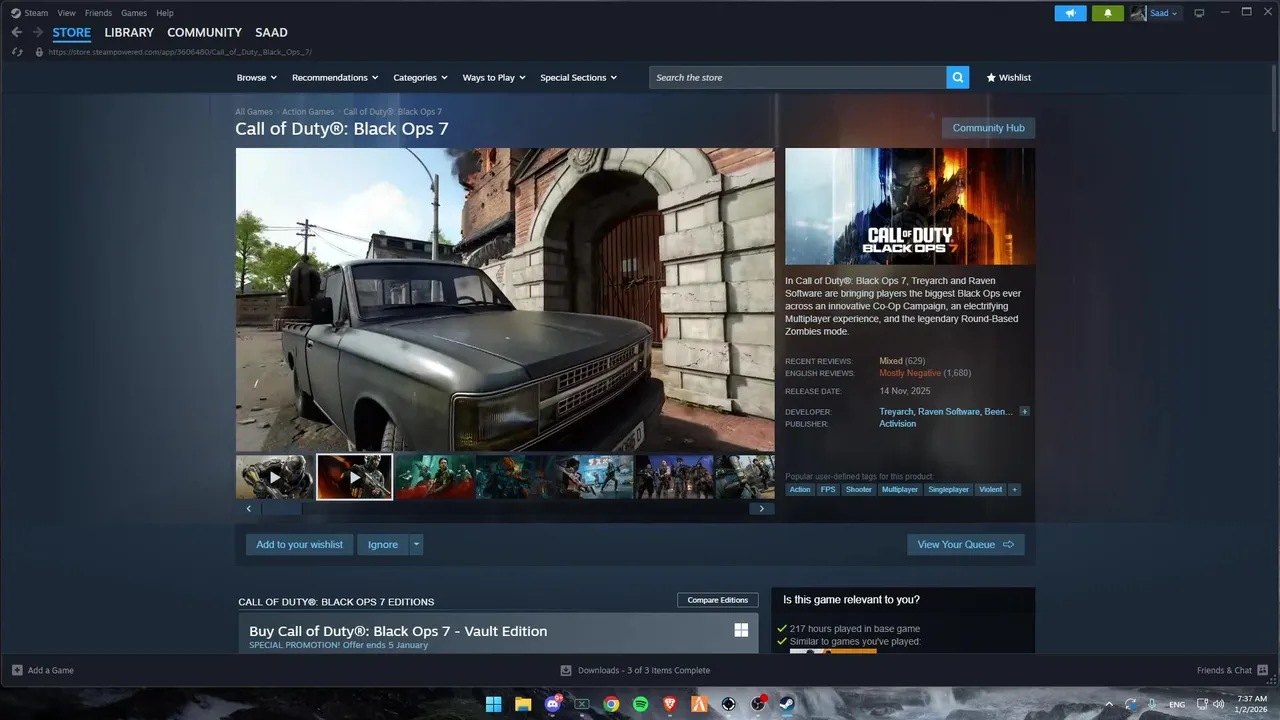Open Discord from the taskbar
1280x720 pixels.
point(553,704)
